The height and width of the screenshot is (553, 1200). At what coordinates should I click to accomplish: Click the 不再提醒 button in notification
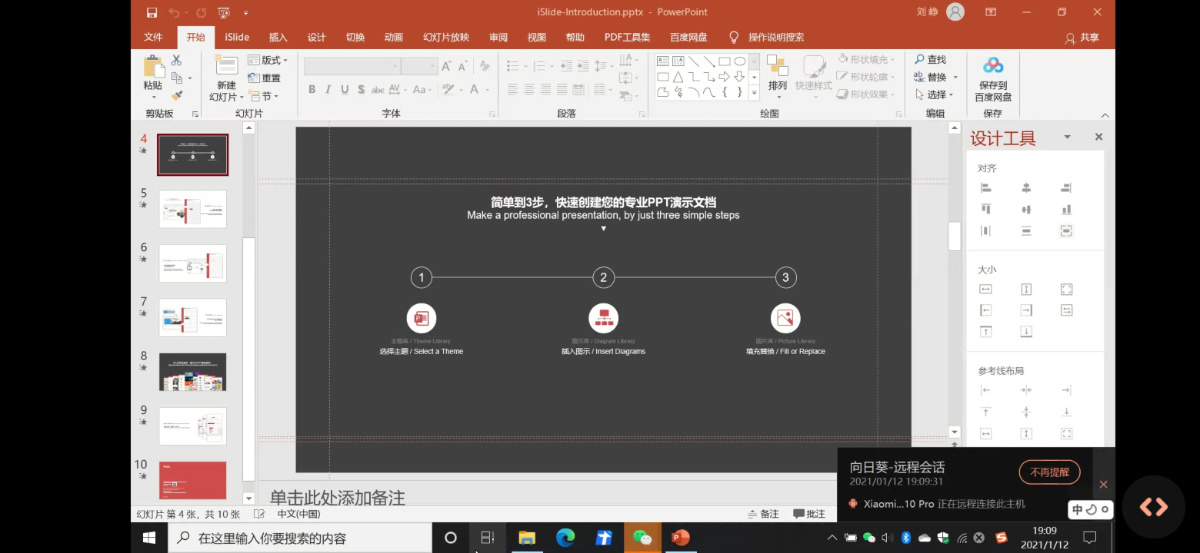click(x=1049, y=472)
